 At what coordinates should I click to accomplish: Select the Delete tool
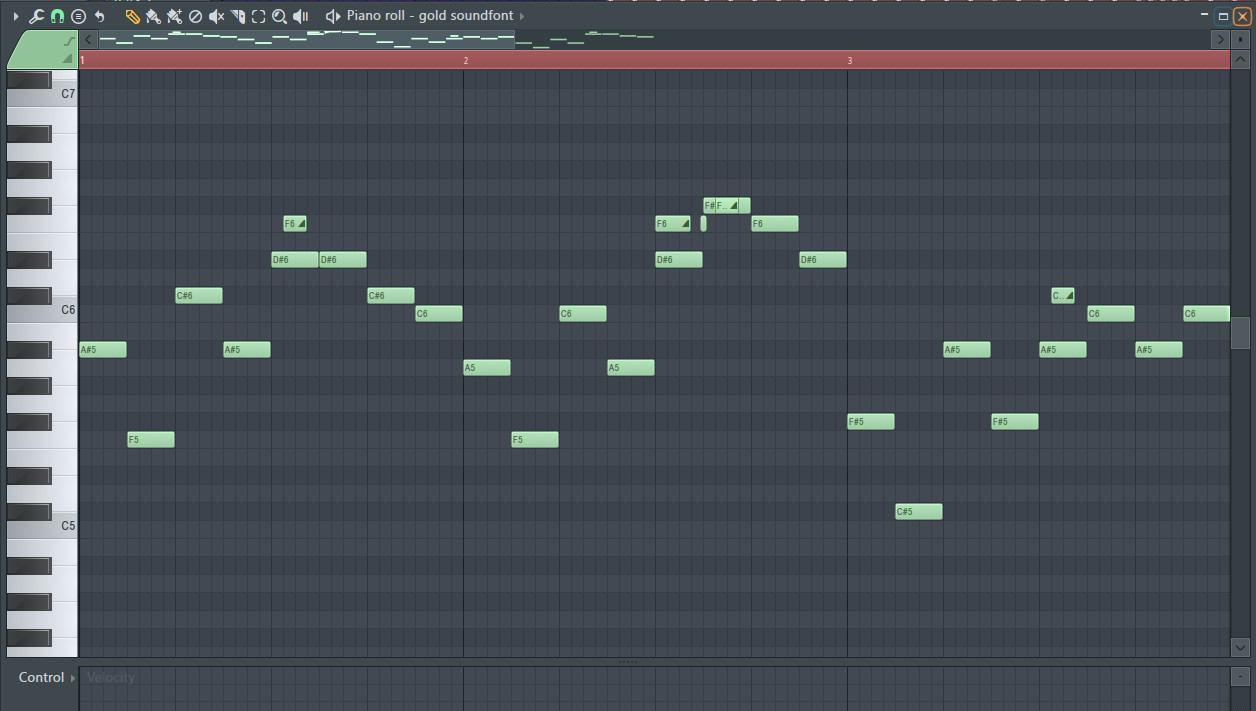[195, 16]
